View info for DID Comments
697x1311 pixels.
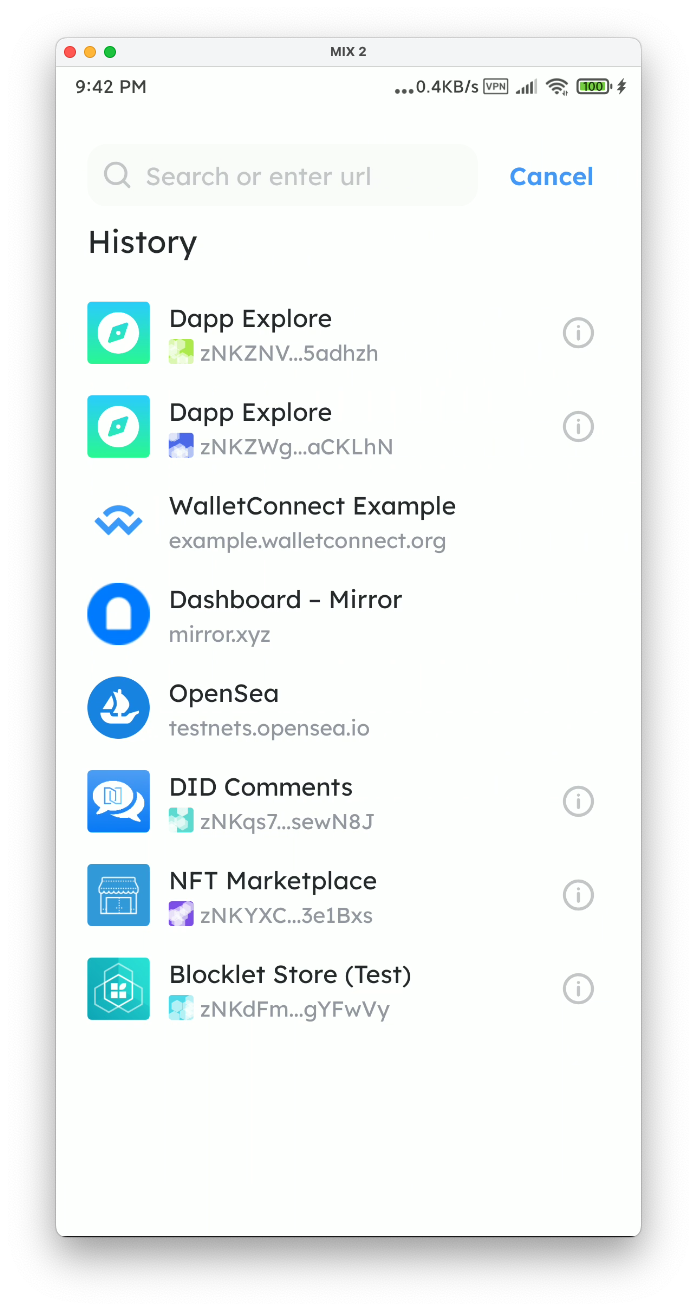578,801
